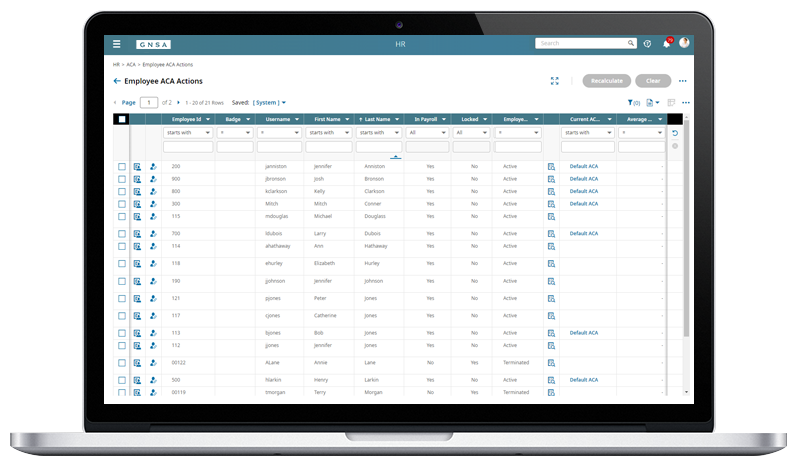Open employee profile icon for mdouglas row
797x466 pixels.
coord(153,216)
